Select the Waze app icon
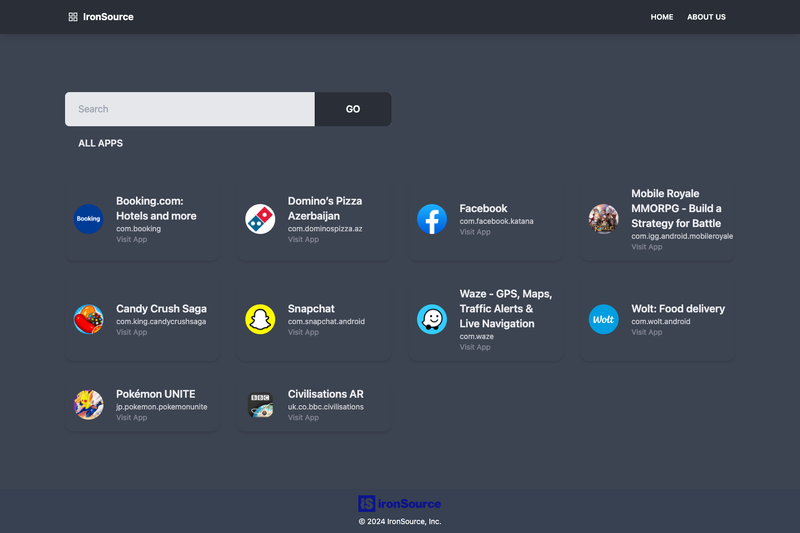 [432, 319]
